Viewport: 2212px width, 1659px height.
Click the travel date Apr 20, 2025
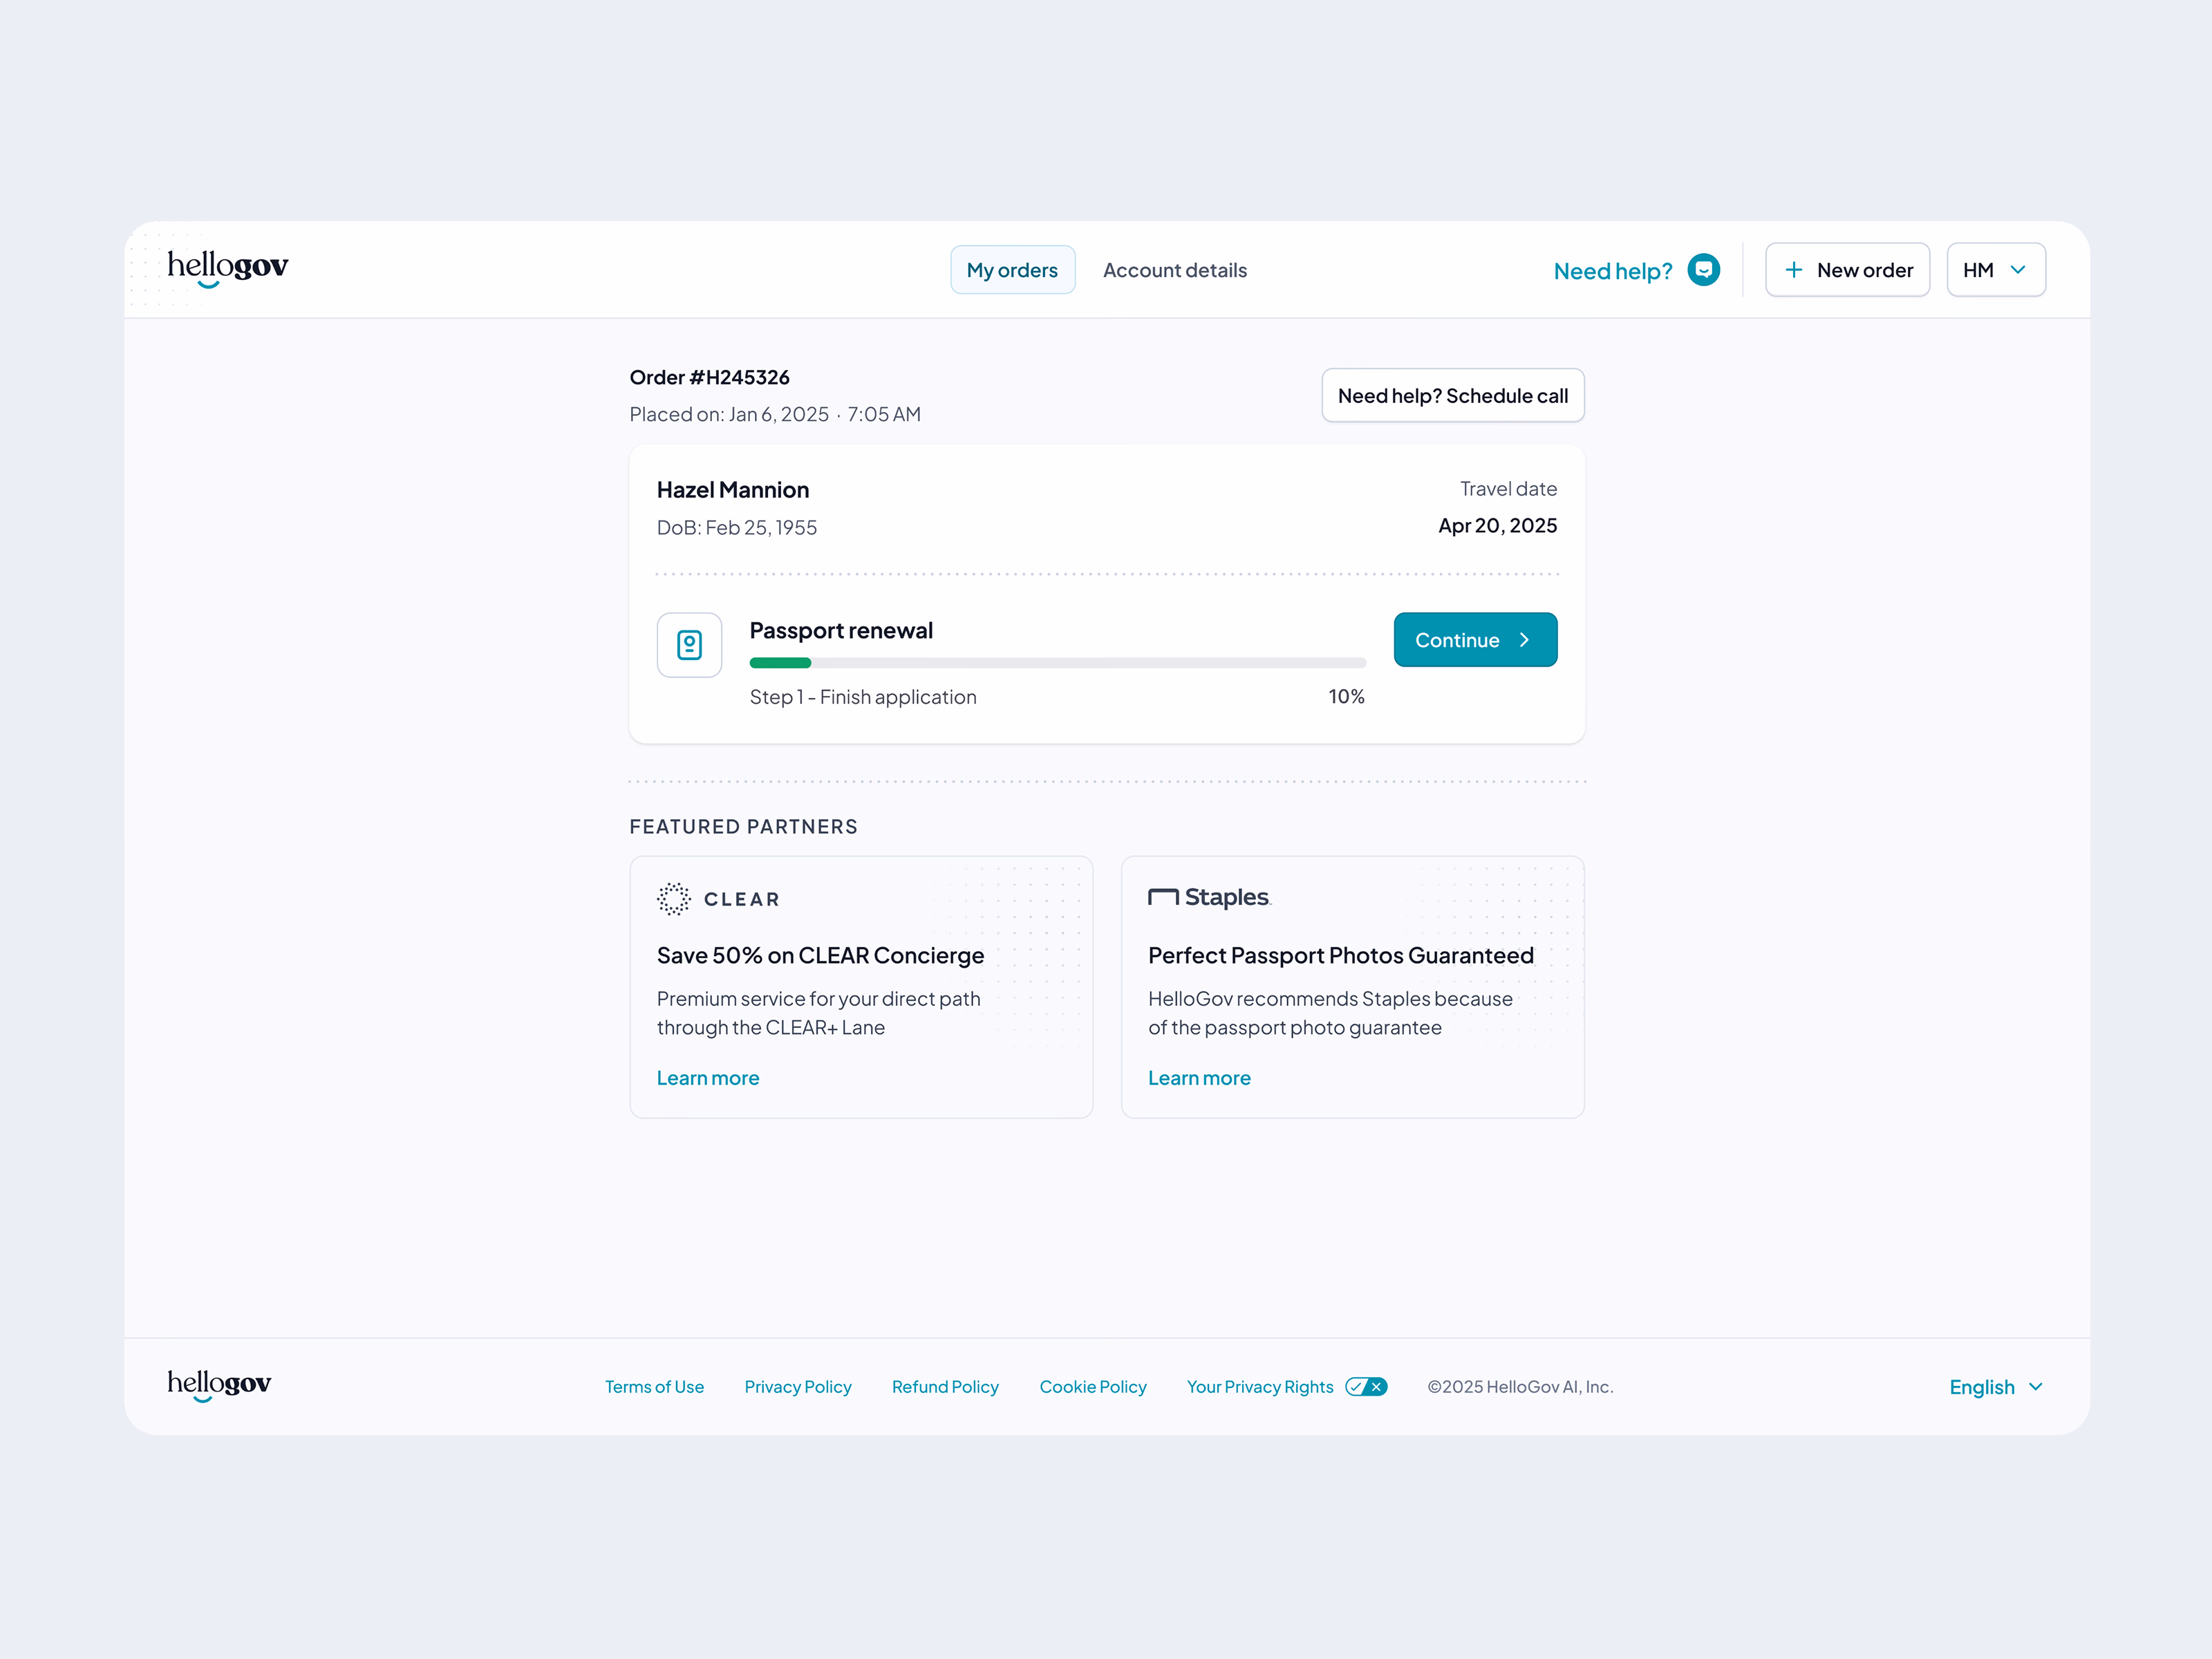tap(1497, 526)
